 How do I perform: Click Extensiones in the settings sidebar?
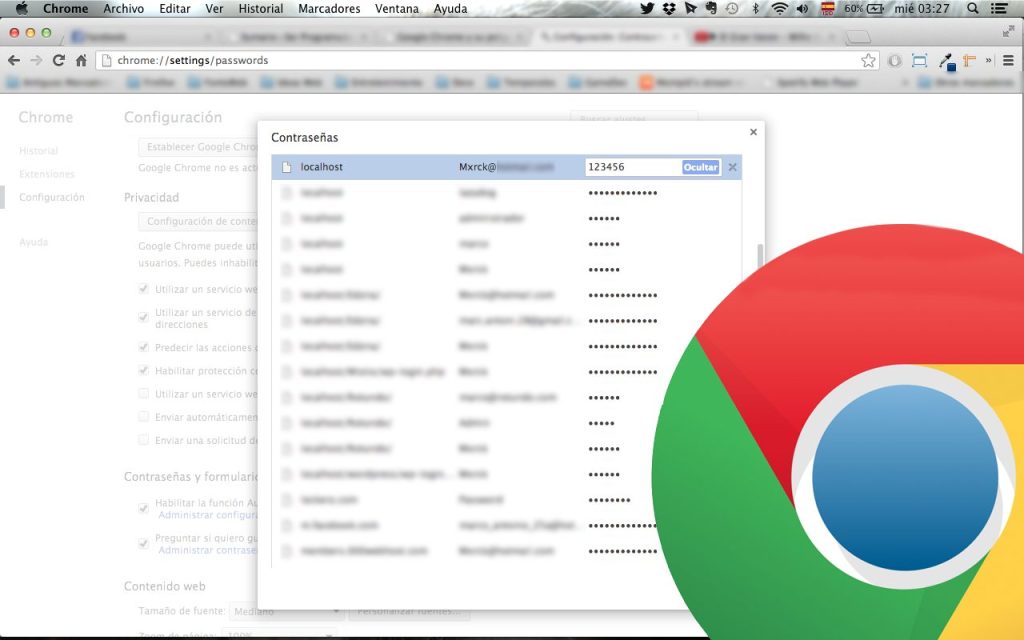[46, 174]
